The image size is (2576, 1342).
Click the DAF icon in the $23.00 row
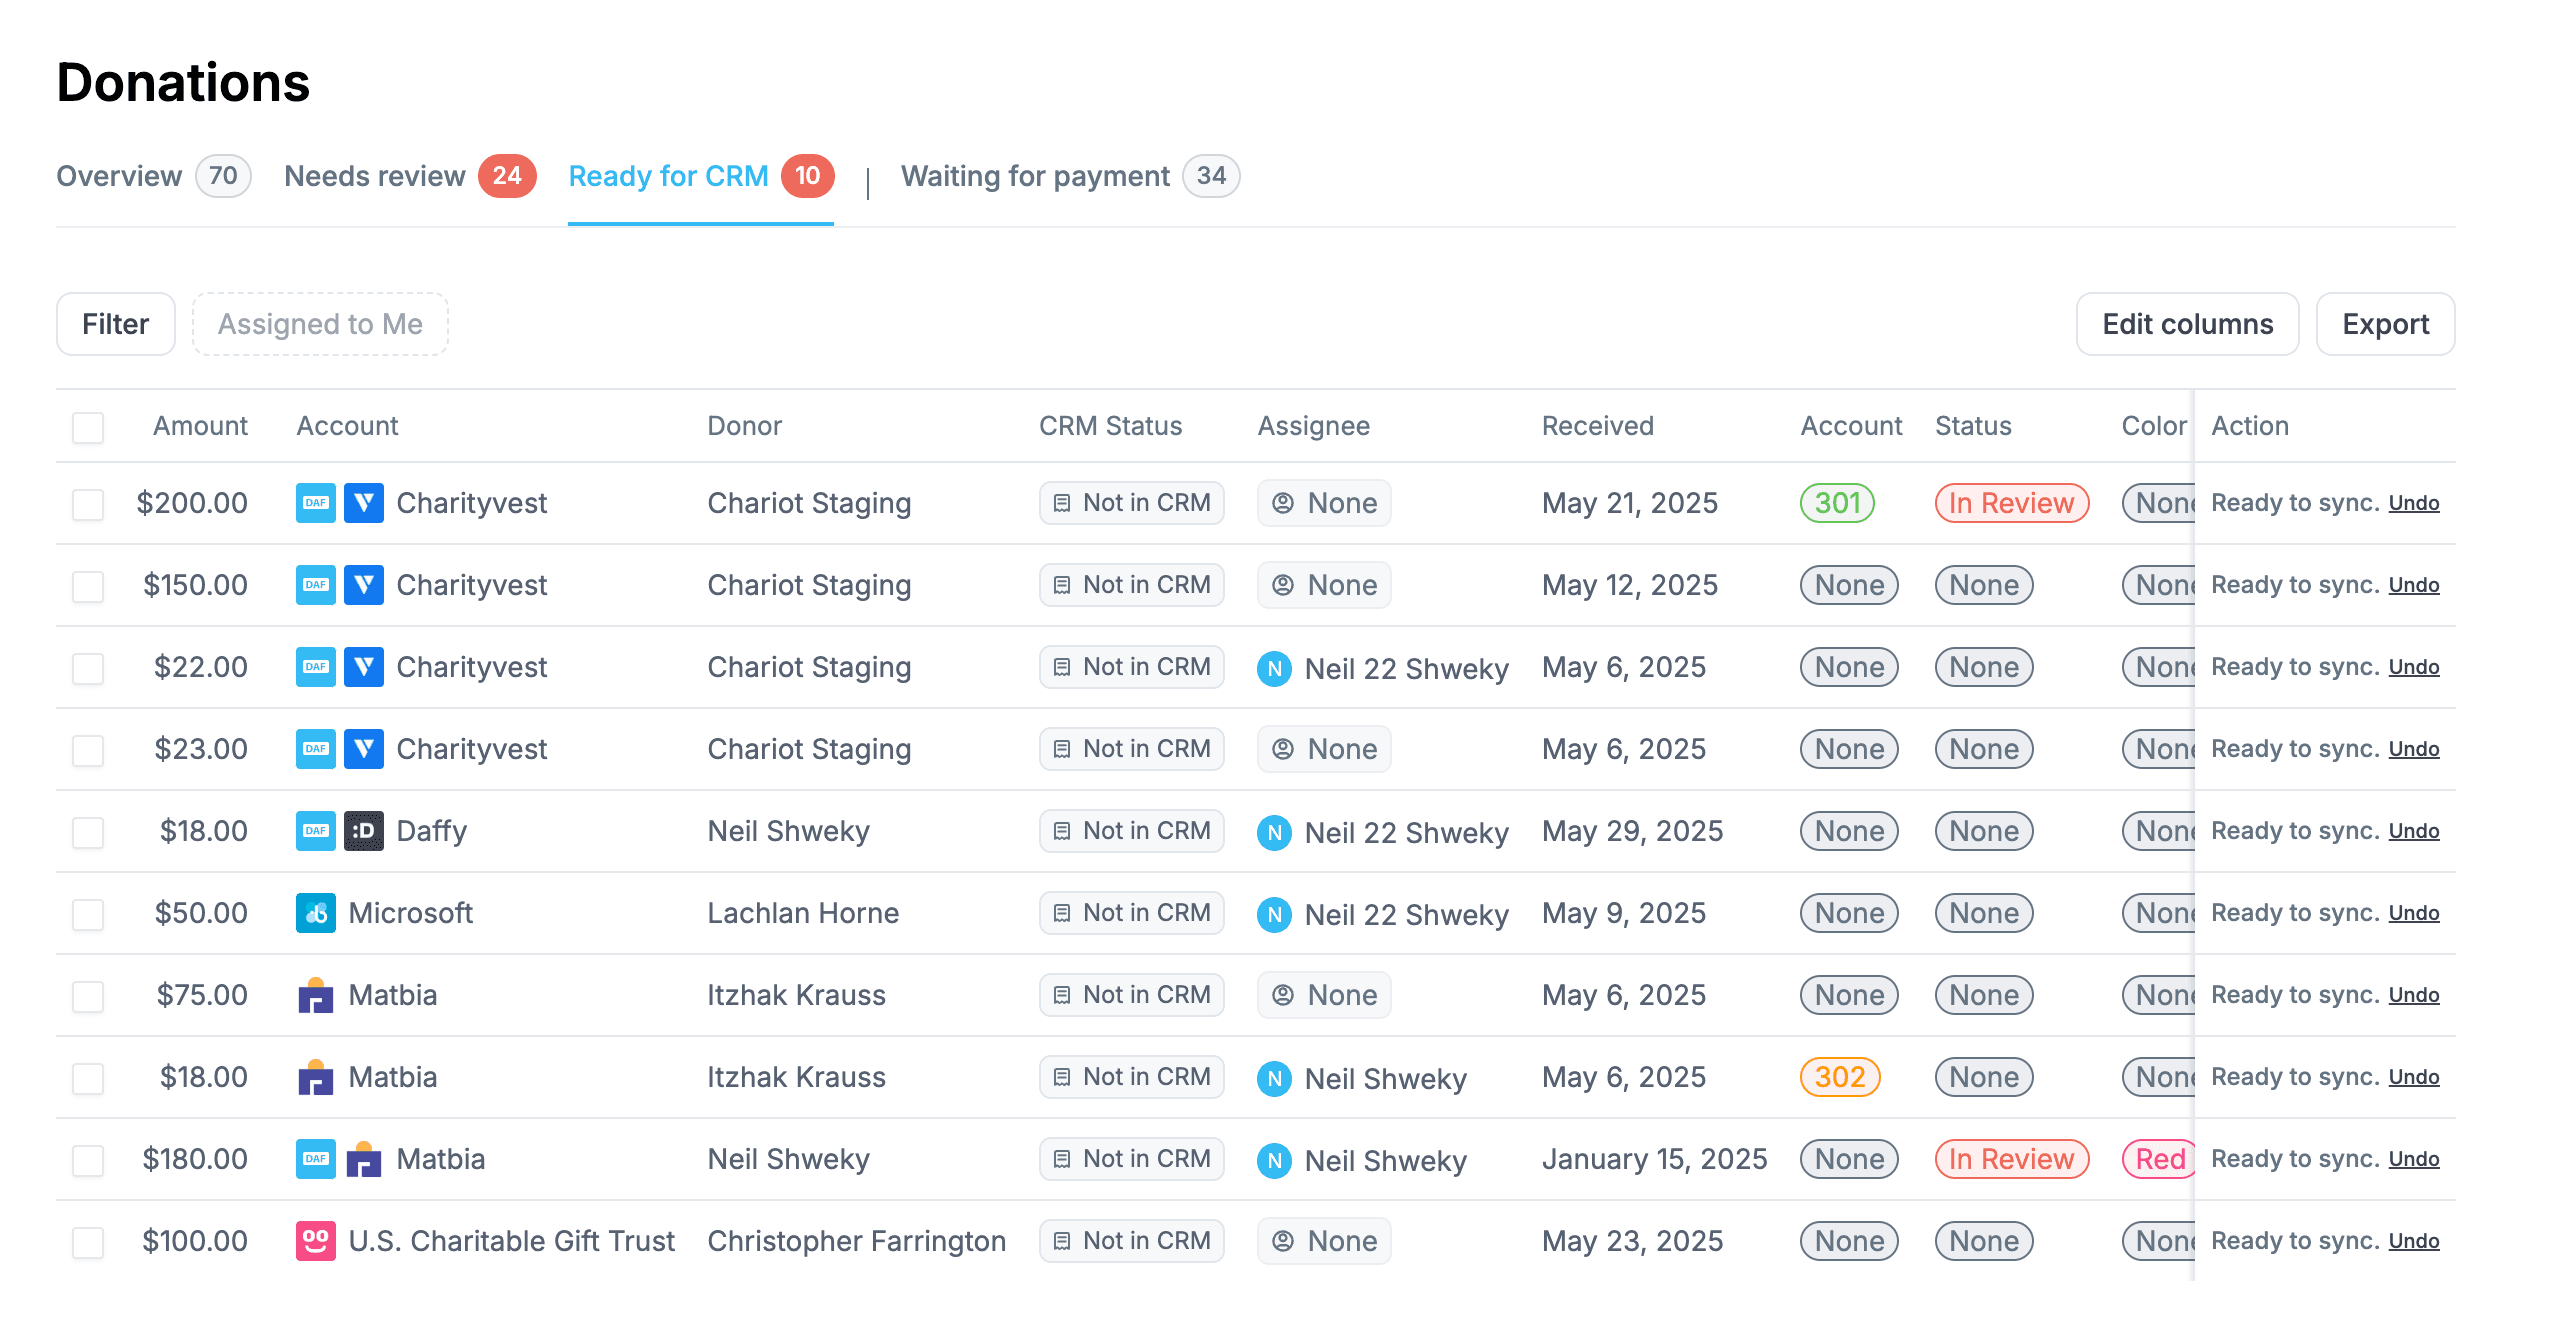point(315,749)
